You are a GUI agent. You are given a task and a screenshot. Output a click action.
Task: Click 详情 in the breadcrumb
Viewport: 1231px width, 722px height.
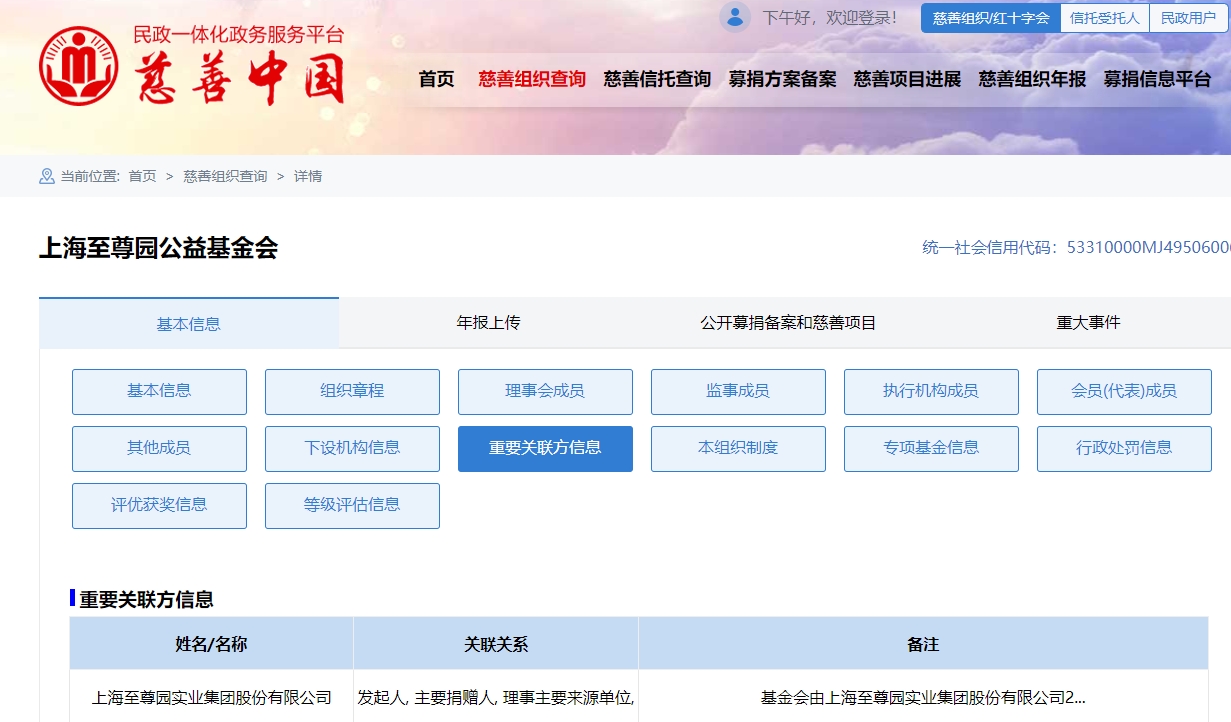tap(308, 176)
